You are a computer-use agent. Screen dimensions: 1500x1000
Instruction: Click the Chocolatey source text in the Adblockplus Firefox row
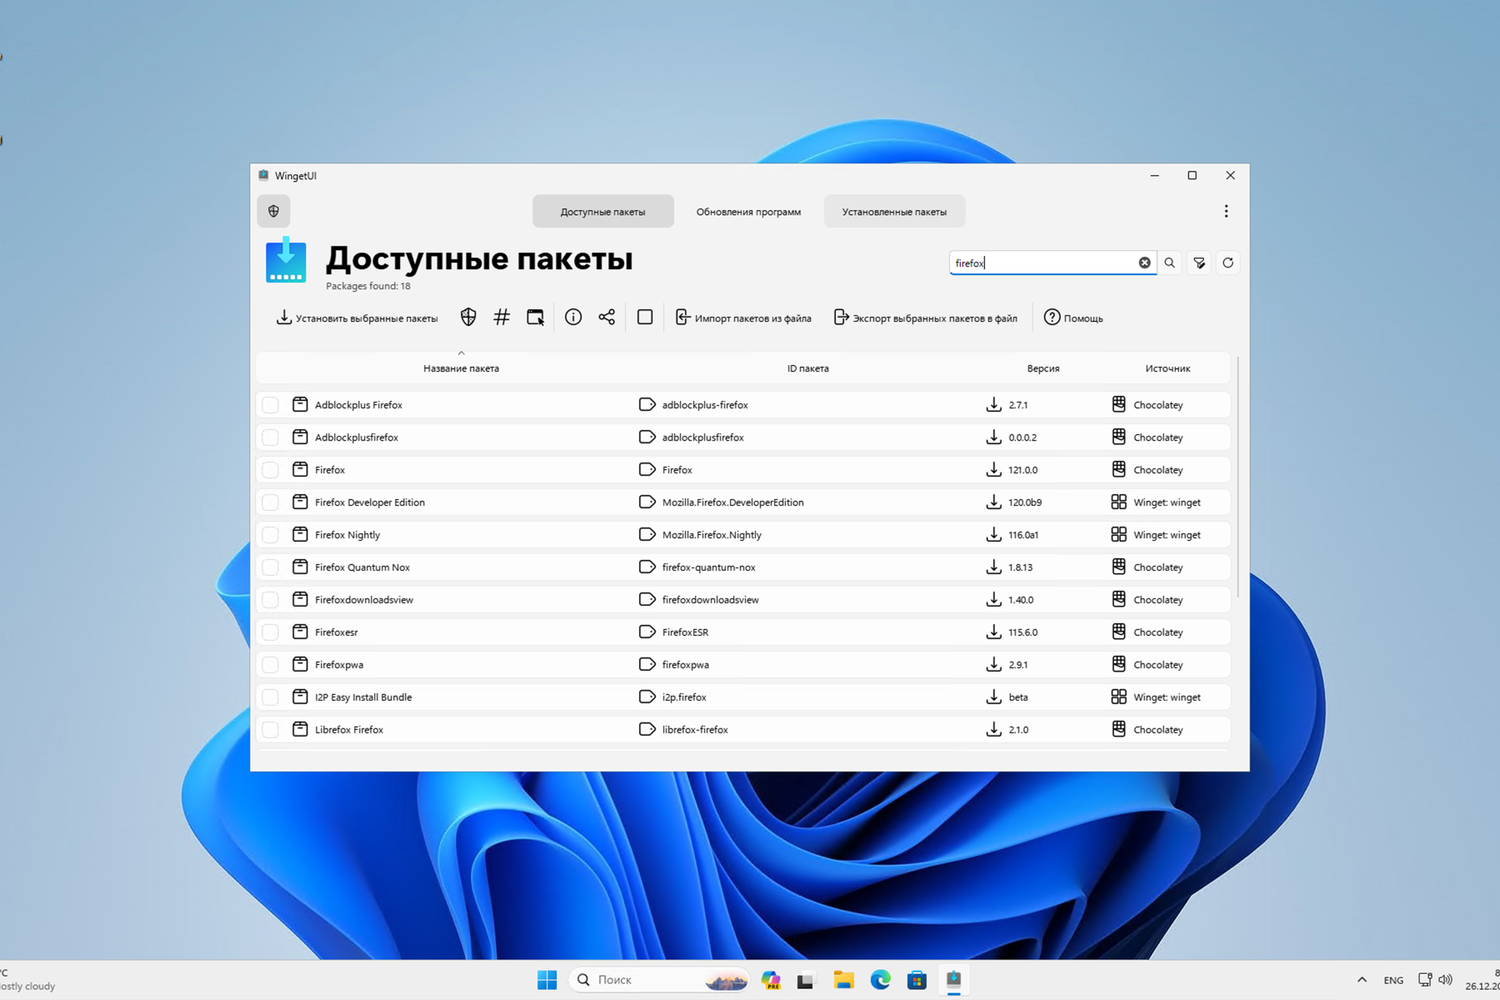1158,405
